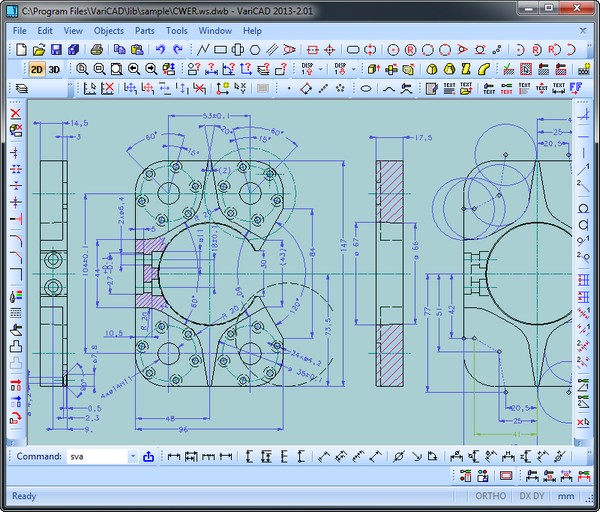This screenshot has height=512, width=600.
Task: Click the mm units button
Action: (569, 496)
